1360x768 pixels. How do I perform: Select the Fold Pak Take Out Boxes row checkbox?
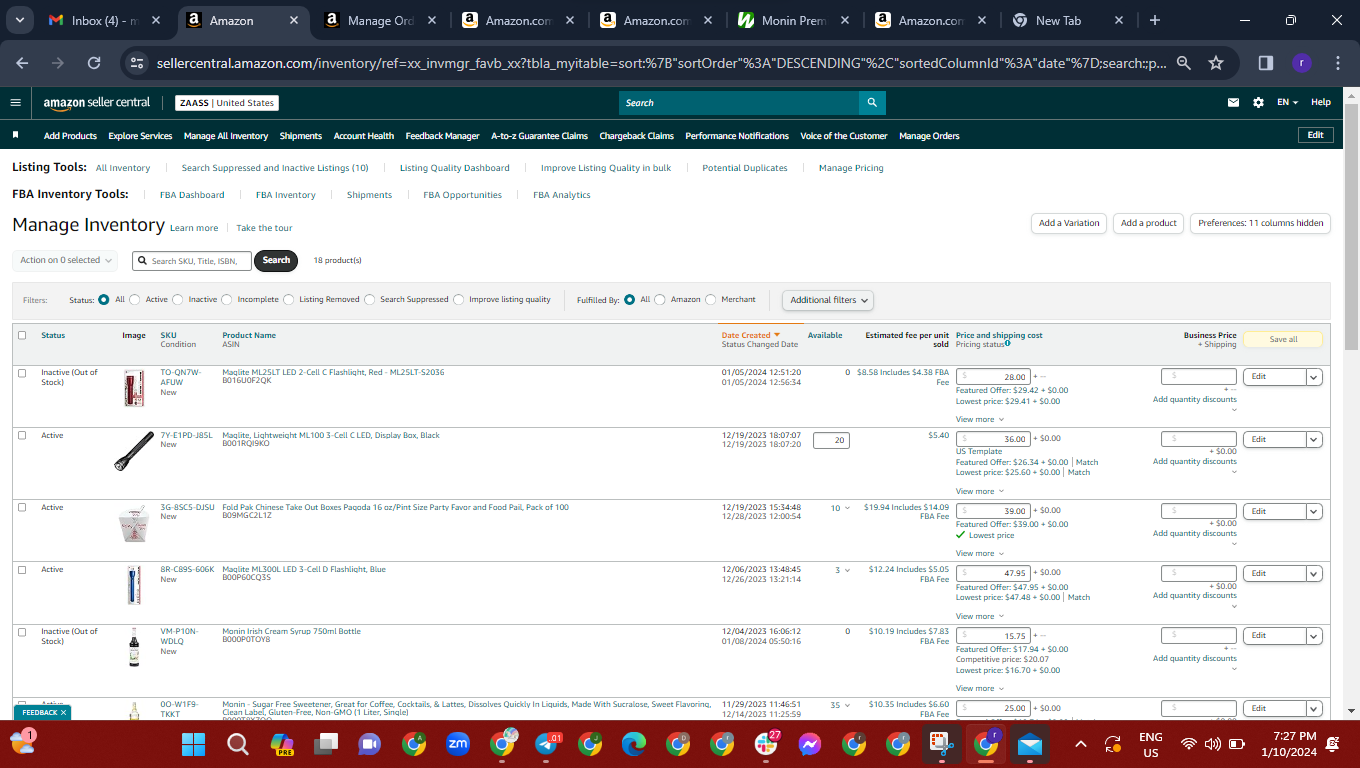22,507
